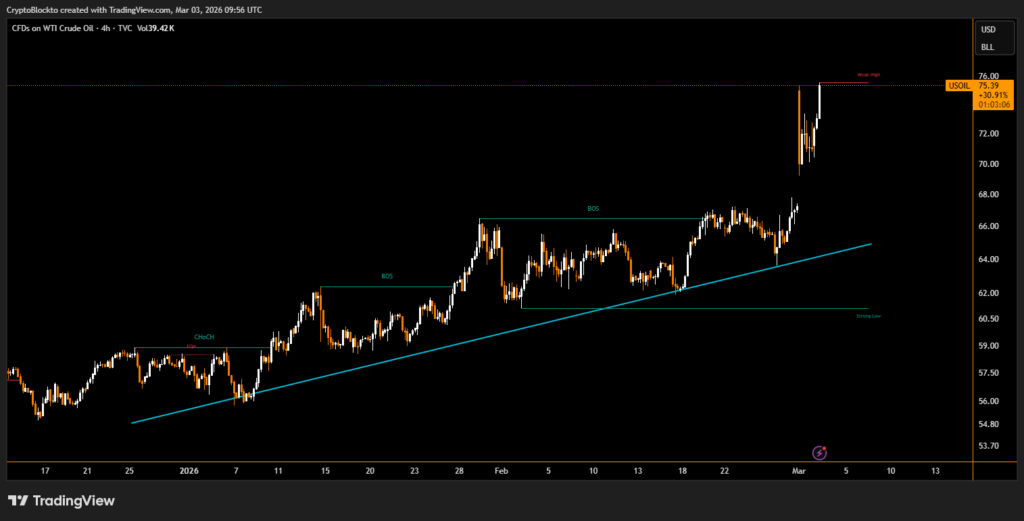Select the CHoCH label on chart
This screenshot has width=1024, height=521.
click(x=201, y=338)
